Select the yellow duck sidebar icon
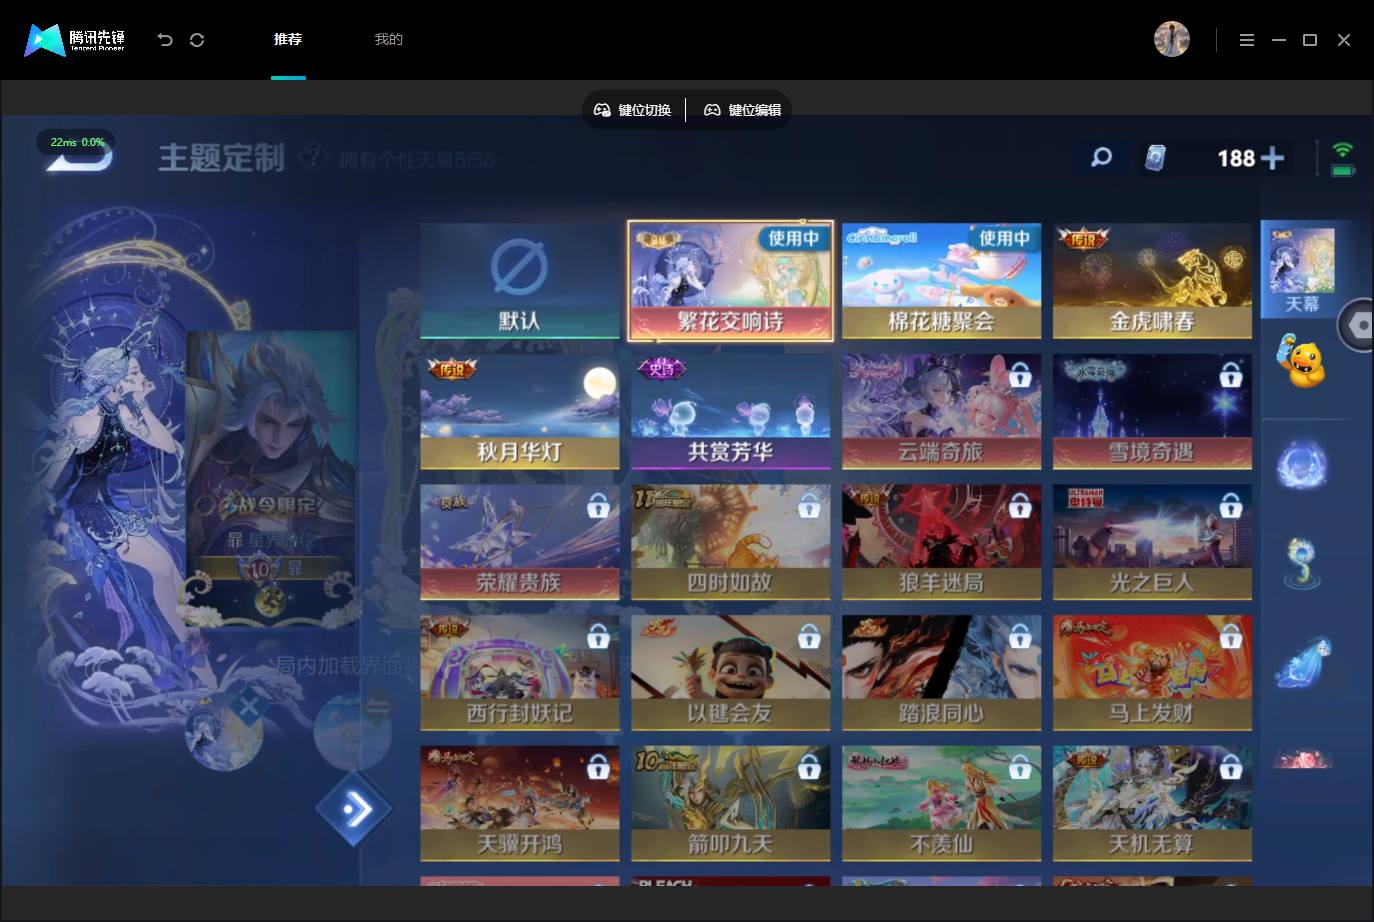The width and height of the screenshot is (1374, 922). click(x=1301, y=362)
